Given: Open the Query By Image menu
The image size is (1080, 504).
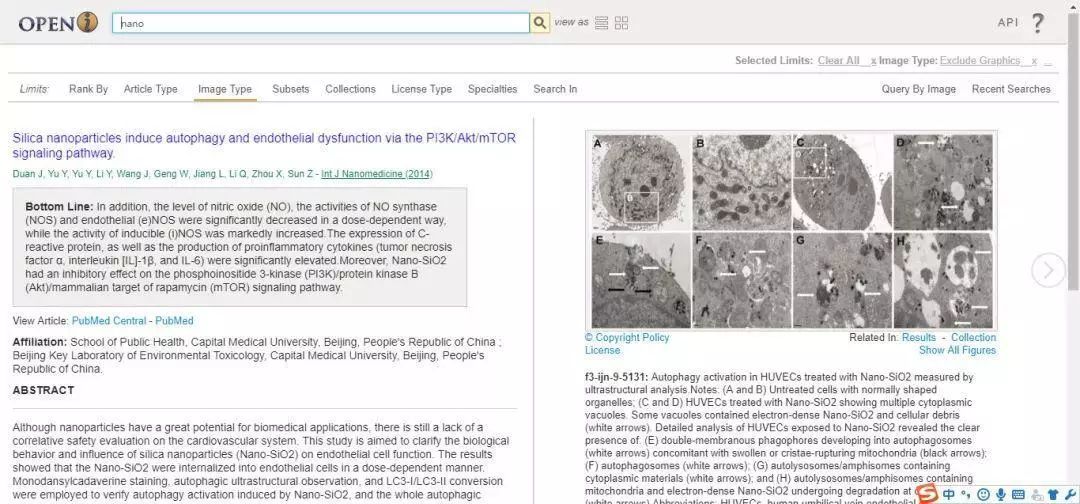Looking at the screenshot, I should [x=918, y=89].
